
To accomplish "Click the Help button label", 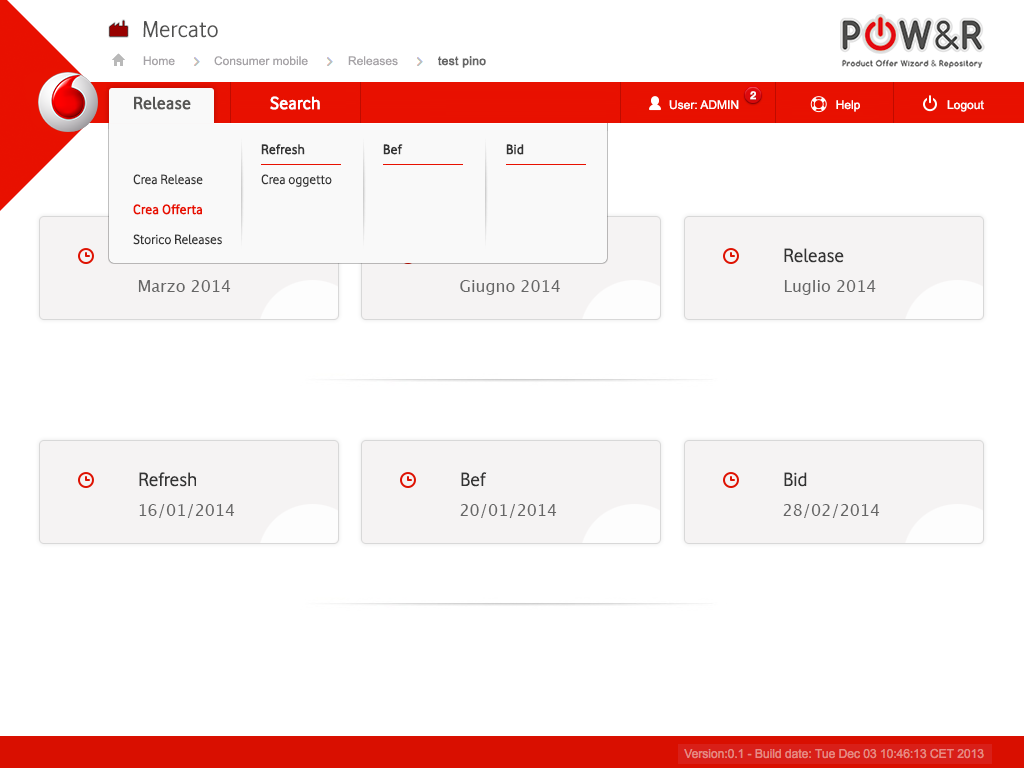I will point(848,104).
